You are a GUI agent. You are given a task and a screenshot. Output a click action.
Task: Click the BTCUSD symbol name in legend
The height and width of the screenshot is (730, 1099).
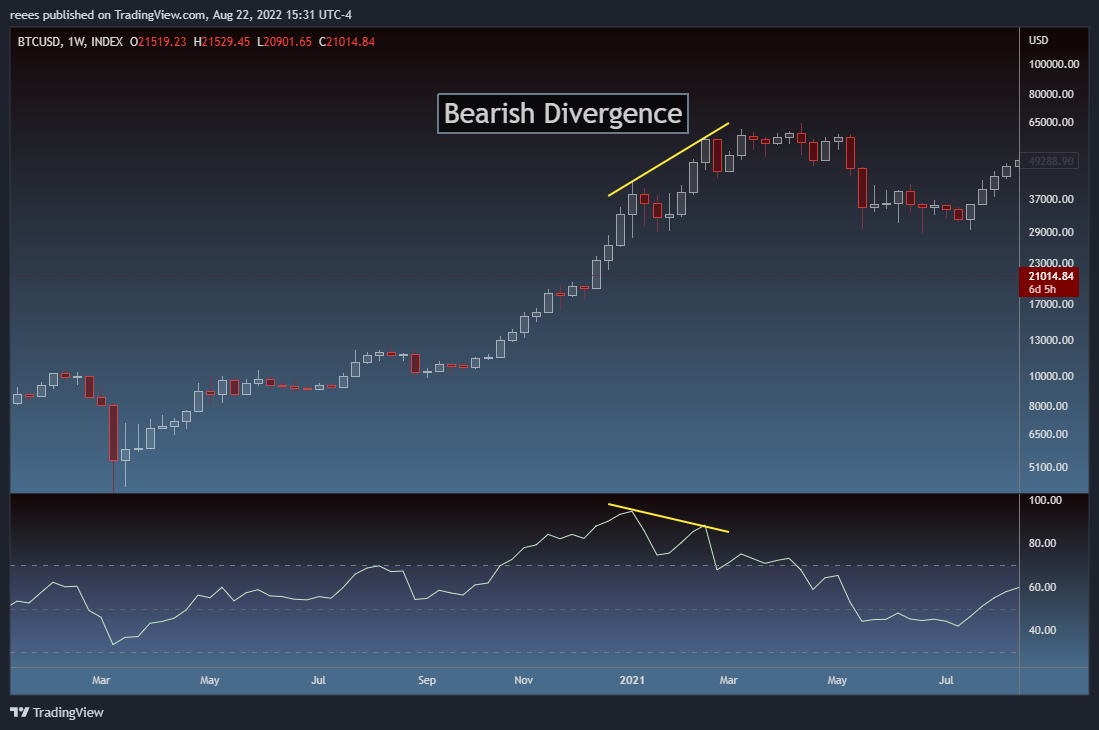tap(39, 42)
